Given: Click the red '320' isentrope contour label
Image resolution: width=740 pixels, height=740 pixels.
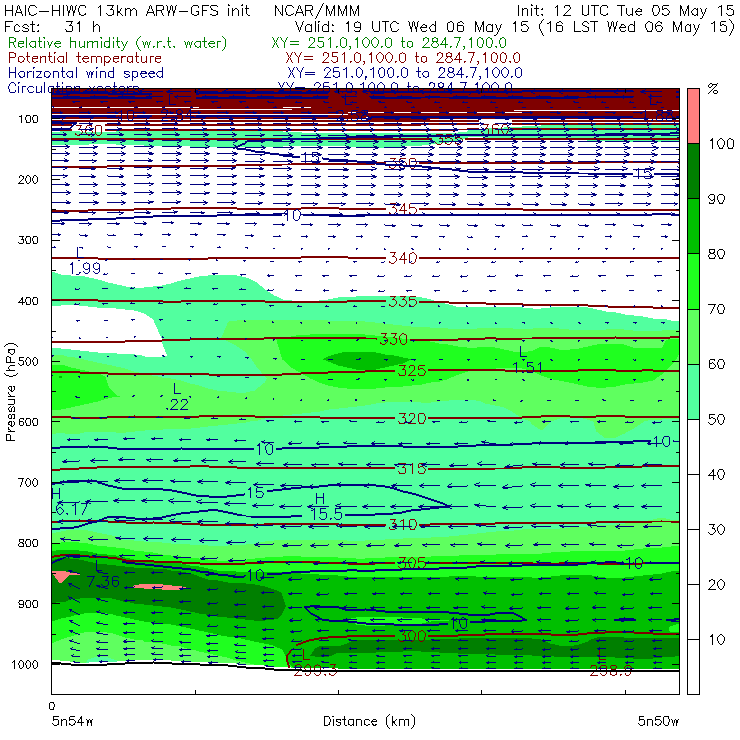Looking at the screenshot, I should point(412,418).
